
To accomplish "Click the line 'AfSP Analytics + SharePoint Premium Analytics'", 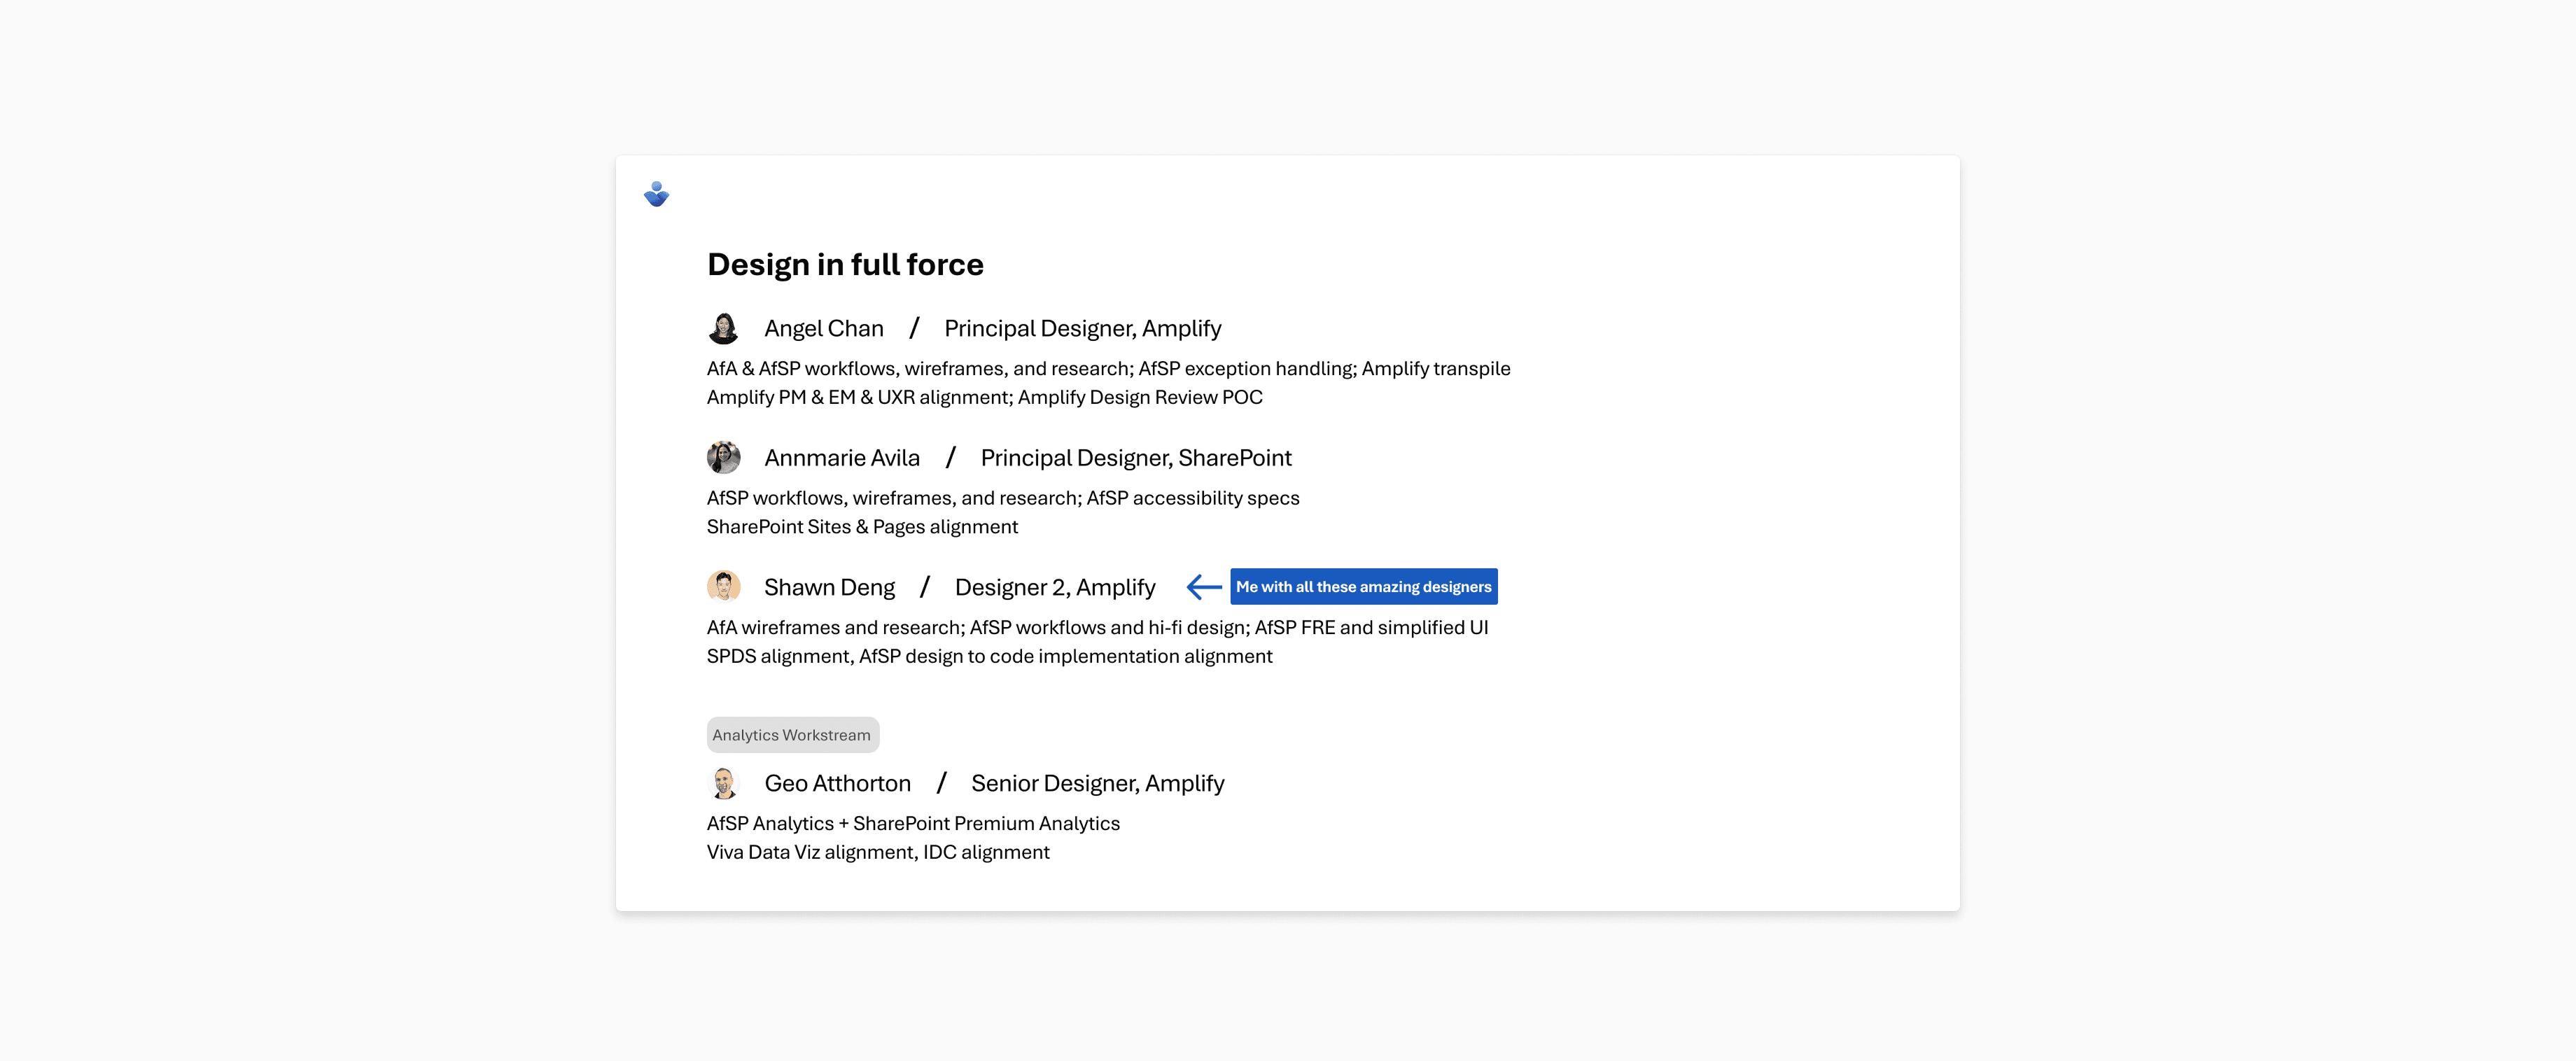I will (913, 824).
